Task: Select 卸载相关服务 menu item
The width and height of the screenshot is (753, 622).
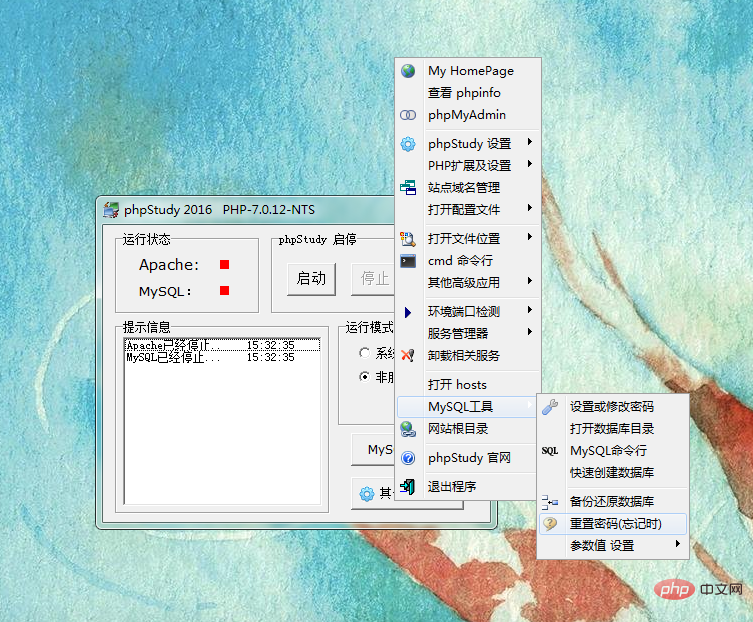Action: click(x=468, y=355)
